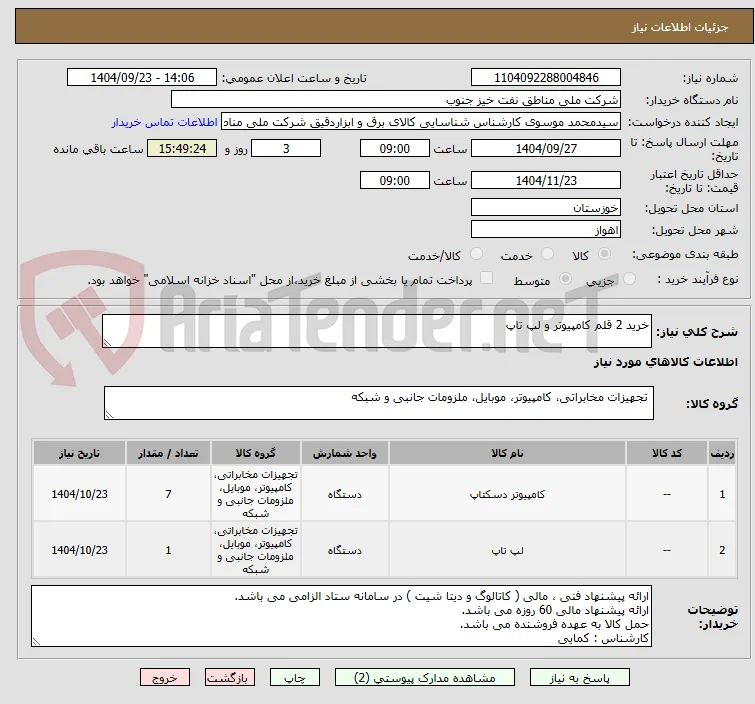This screenshot has height=704, width=755.
Task: Click quantity 1 in the laptop row
Action: click(x=168, y=550)
